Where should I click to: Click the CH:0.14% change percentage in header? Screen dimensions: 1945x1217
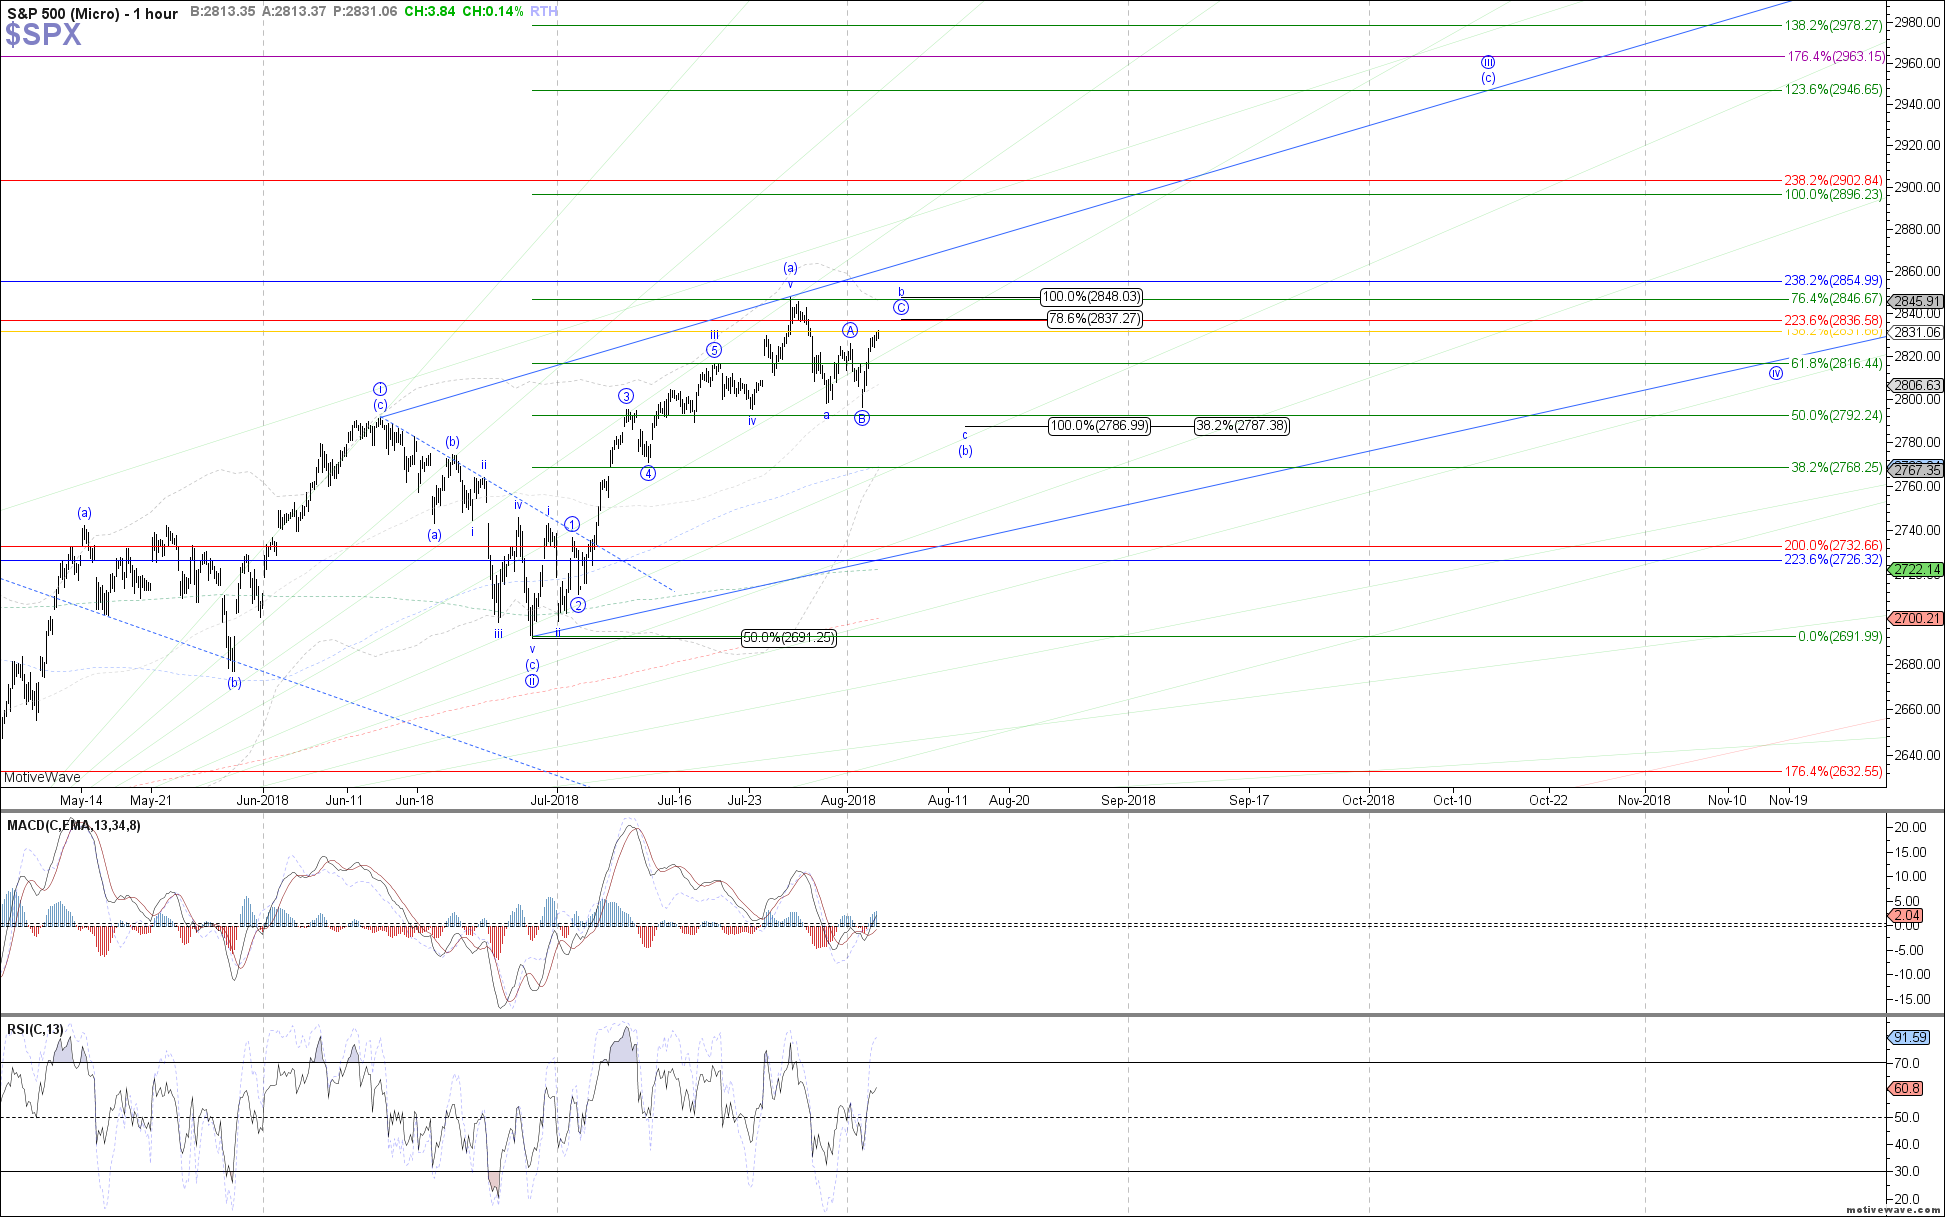tap(492, 11)
